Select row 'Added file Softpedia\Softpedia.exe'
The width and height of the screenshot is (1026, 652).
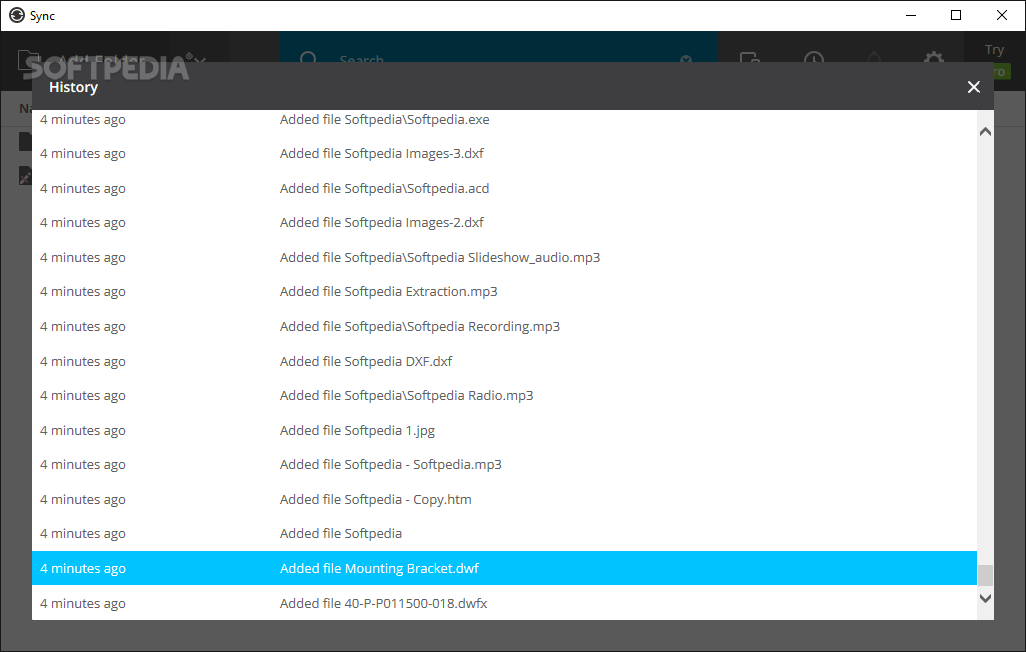pyautogui.click(x=504, y=120)
